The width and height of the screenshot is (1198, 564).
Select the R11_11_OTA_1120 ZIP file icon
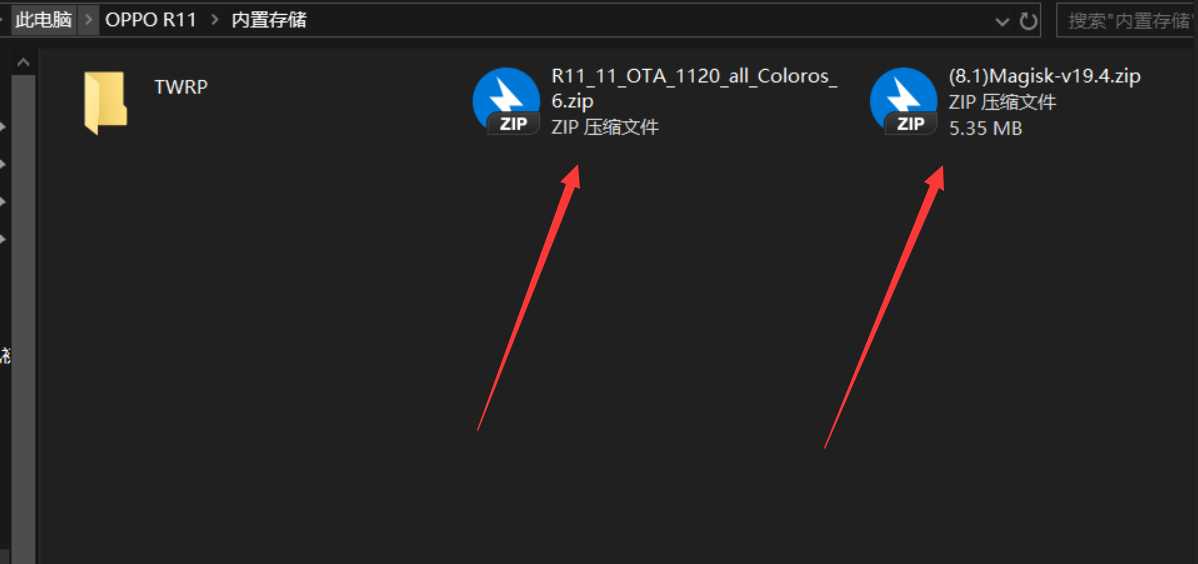[x=507, y=102]
